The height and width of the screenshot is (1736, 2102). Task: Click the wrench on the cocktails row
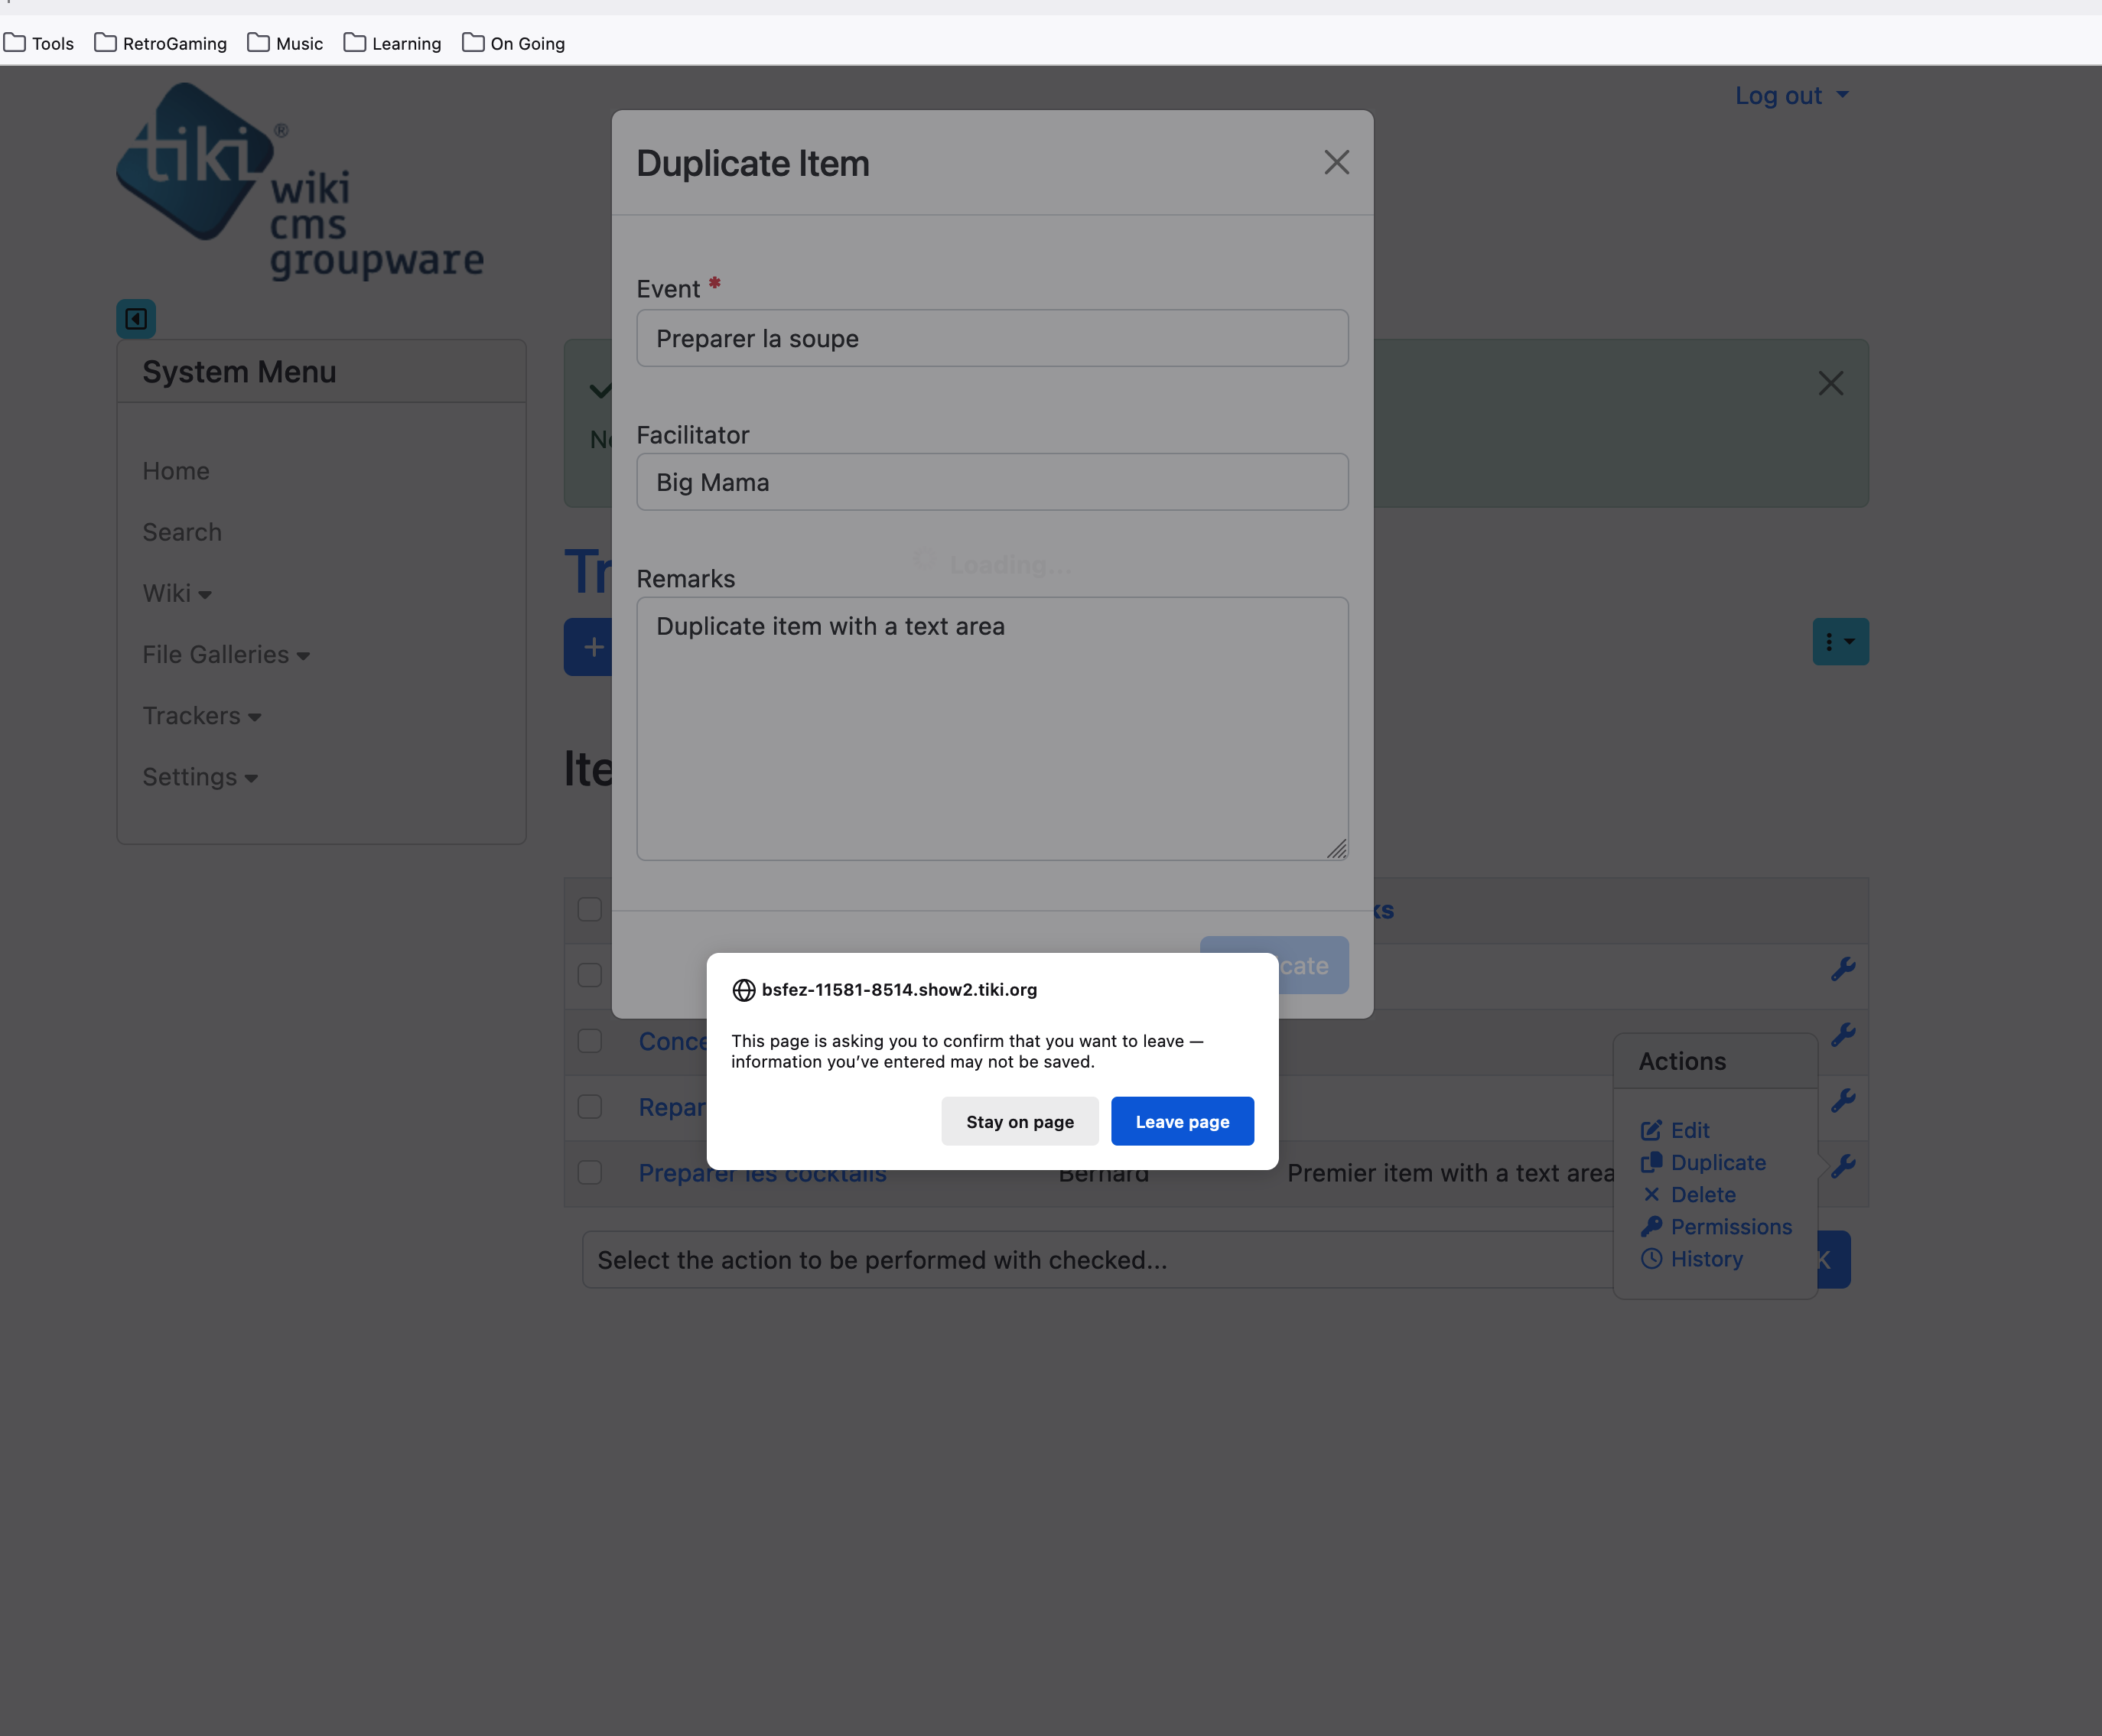pyautogui.click(x=1842, y=1166)
